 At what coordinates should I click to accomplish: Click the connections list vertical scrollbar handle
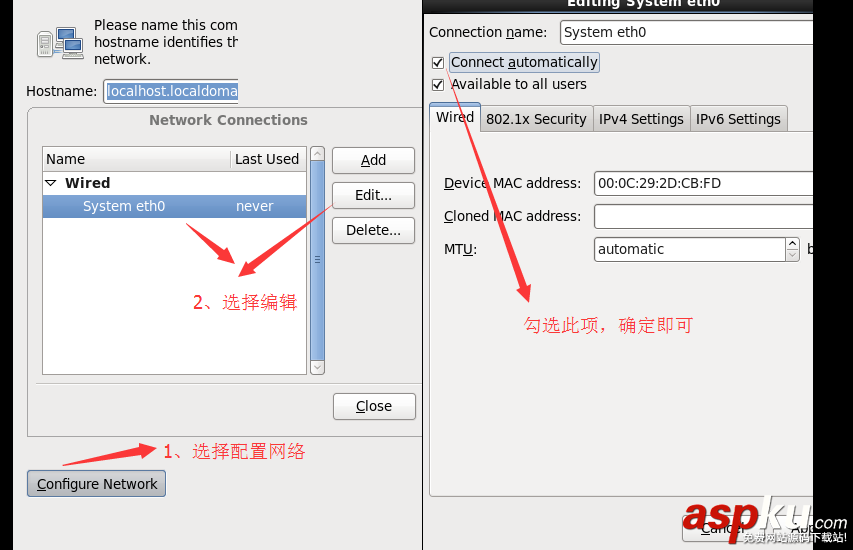click(318, 260)
